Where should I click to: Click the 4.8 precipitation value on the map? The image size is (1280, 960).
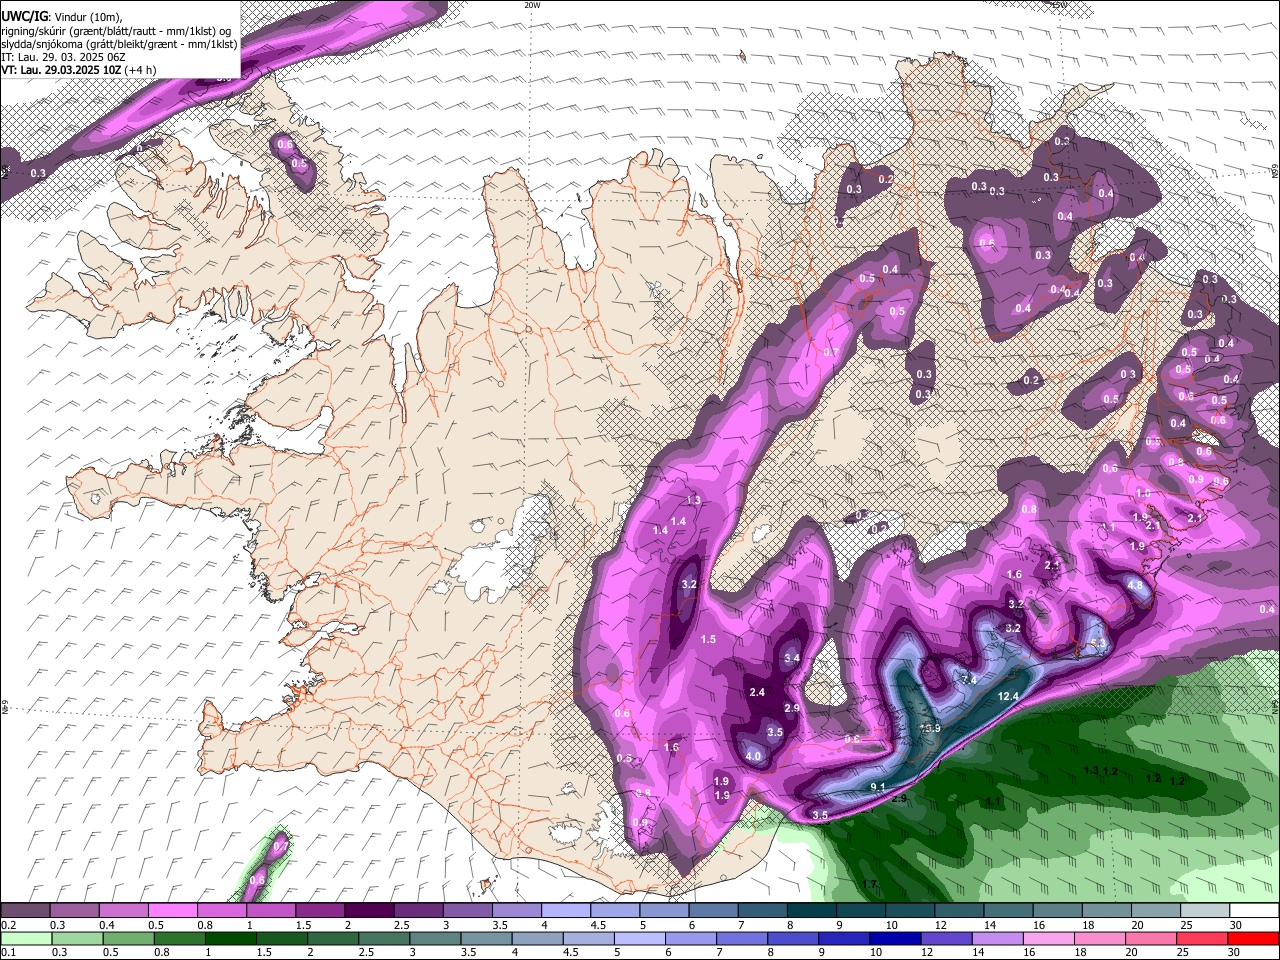pyautogui.click(x=1135, y=585)
